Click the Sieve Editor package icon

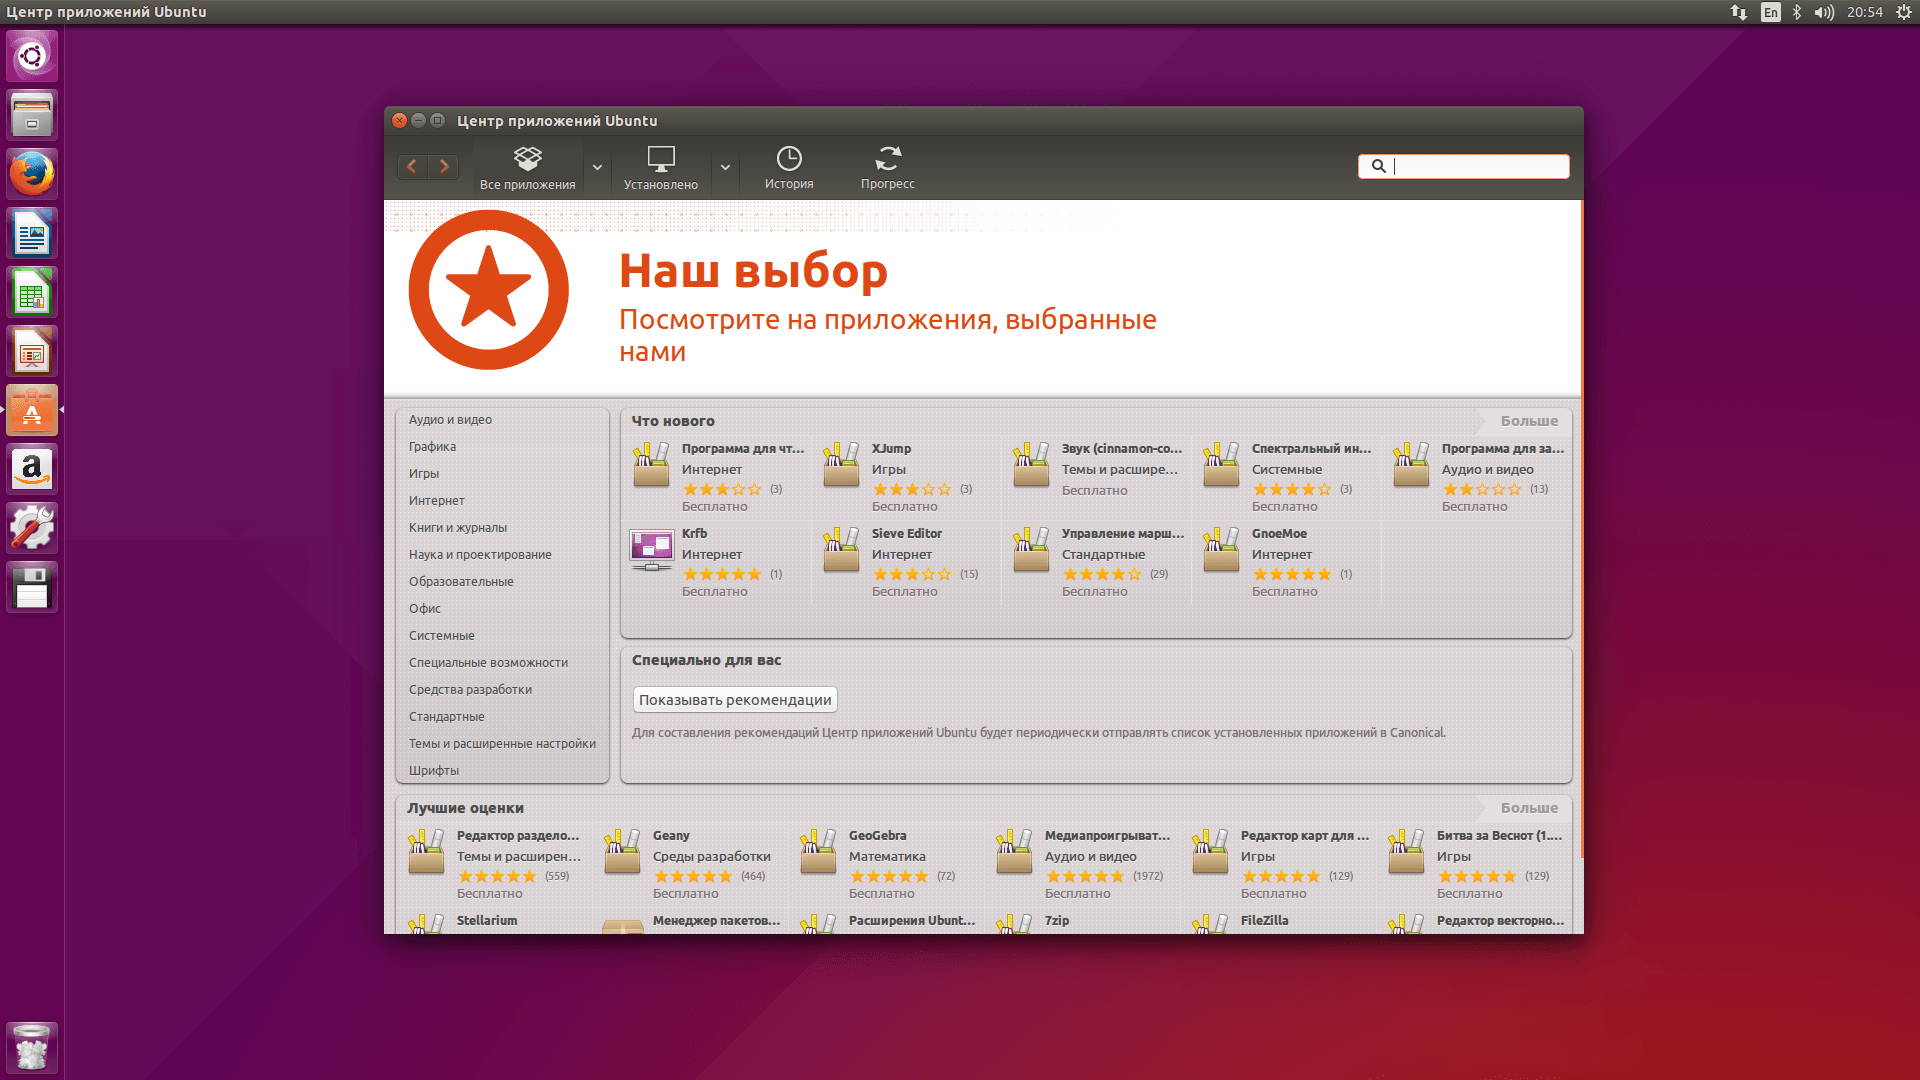pos(841,550)
